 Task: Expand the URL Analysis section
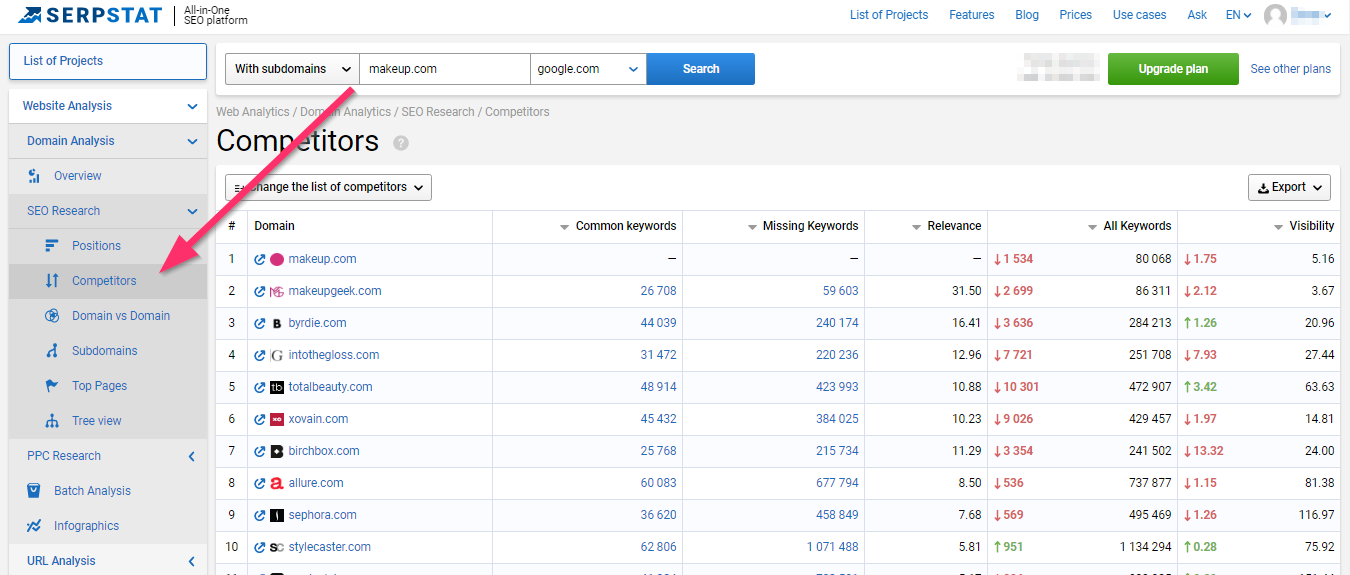[108, 561]
